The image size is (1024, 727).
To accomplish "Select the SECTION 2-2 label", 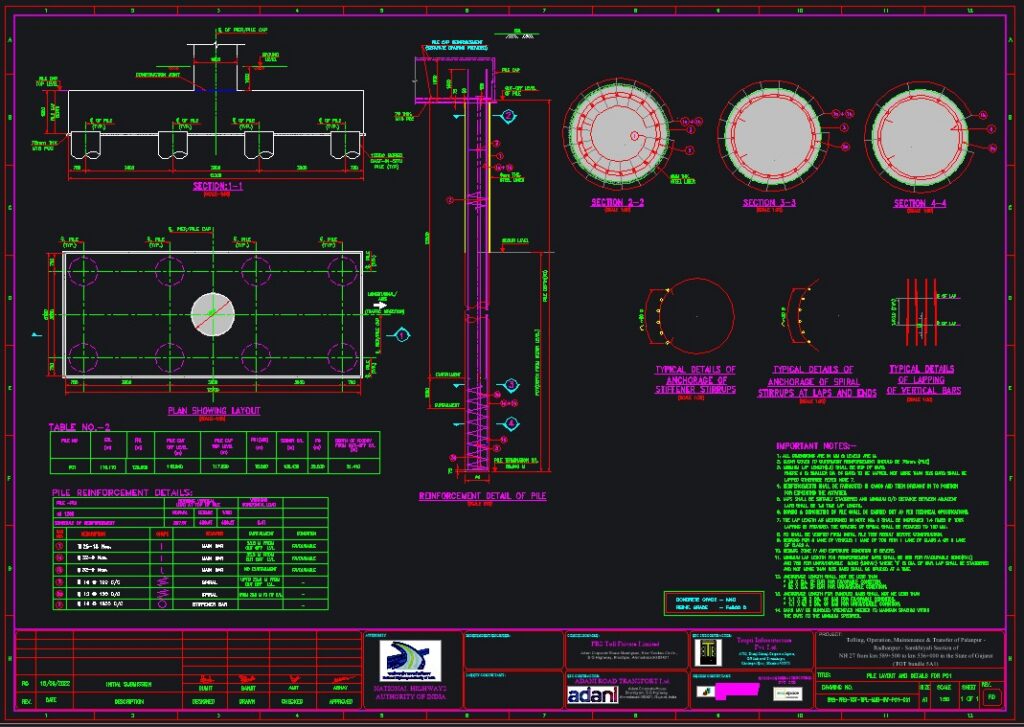I will click(617, 202).
